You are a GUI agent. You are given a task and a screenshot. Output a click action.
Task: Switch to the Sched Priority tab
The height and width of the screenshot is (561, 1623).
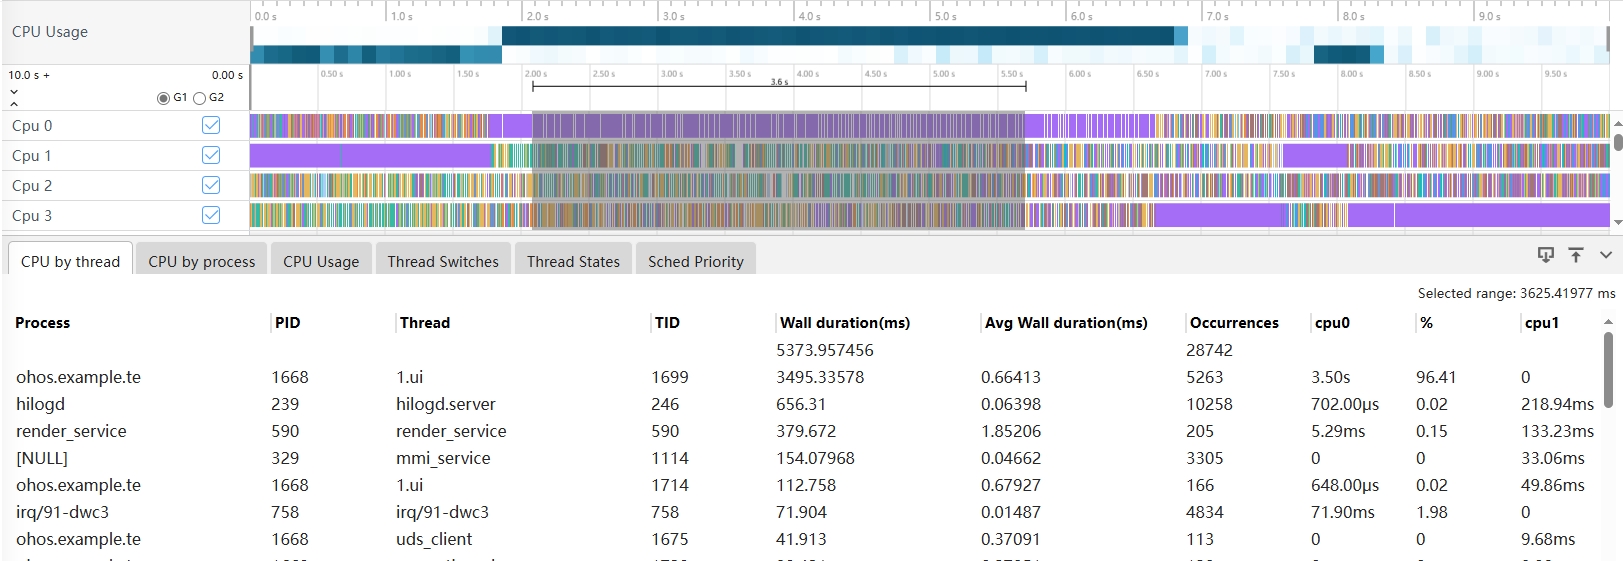695,261
